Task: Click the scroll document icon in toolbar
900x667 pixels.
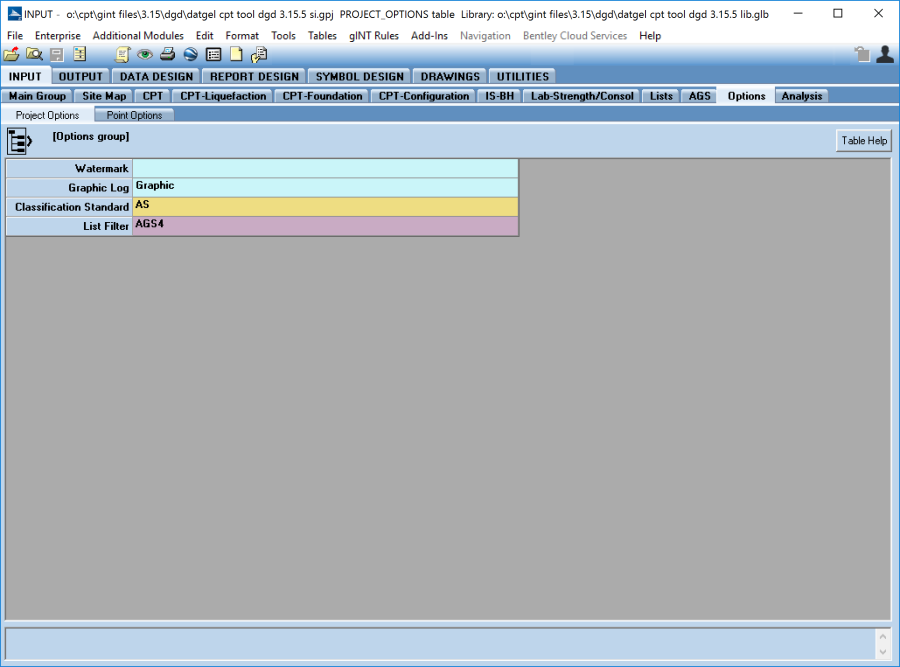Action: (x=122, y=55)
